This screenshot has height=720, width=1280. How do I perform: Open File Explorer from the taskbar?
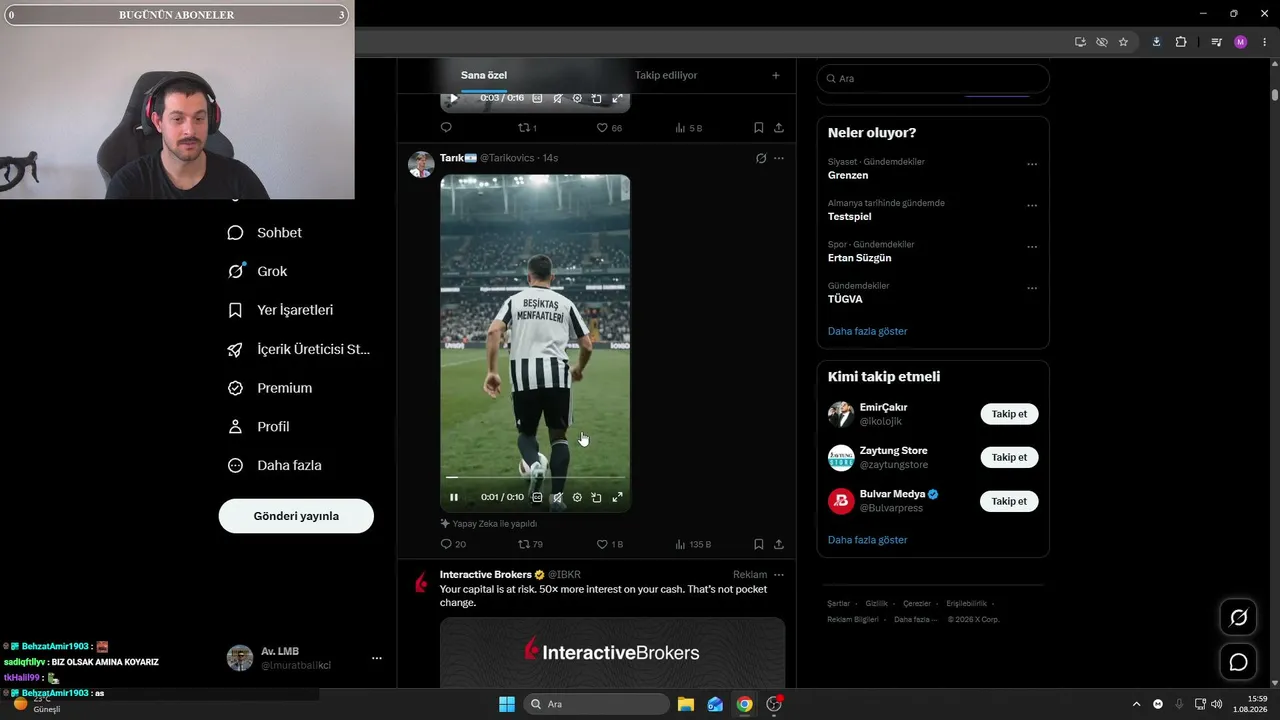(x=686, y=704)
